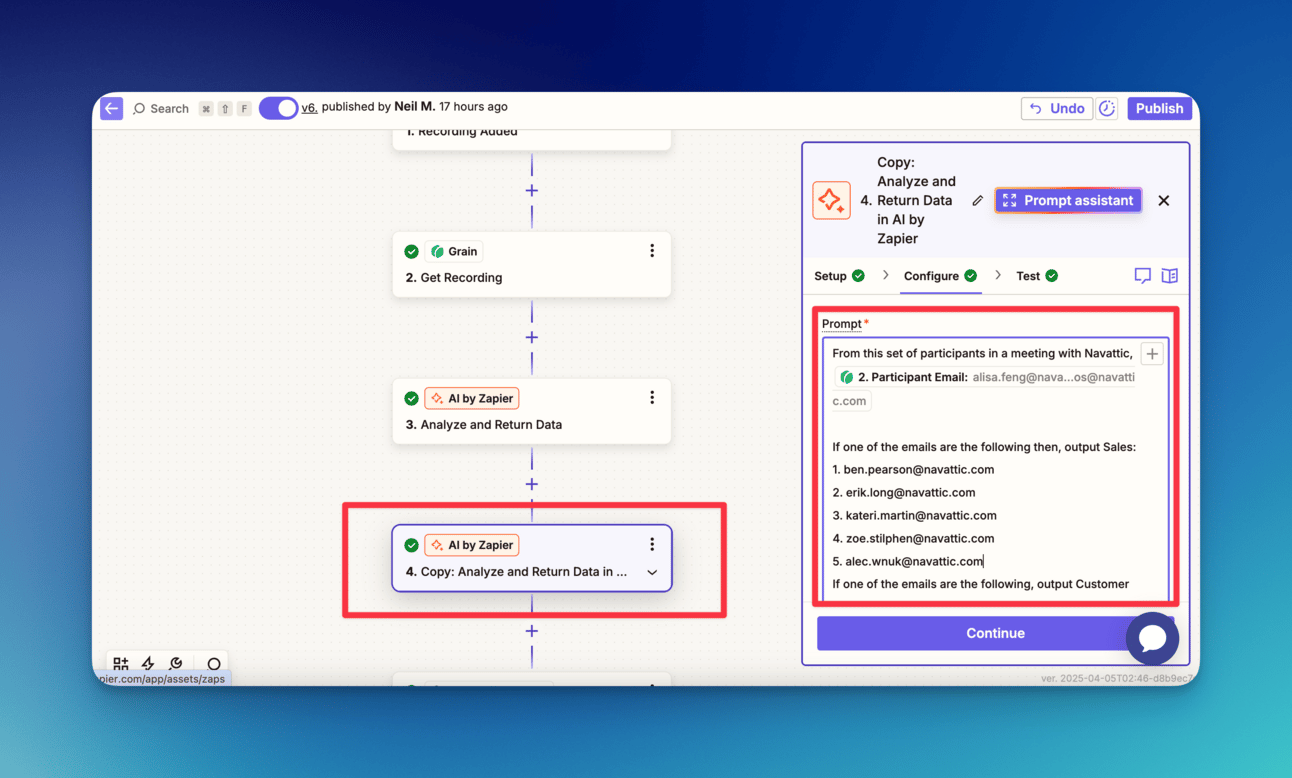This screenshot has height=778, width=1292.
Task: Click the AI sparkle app icon in panel header
Action: point(831,200)
